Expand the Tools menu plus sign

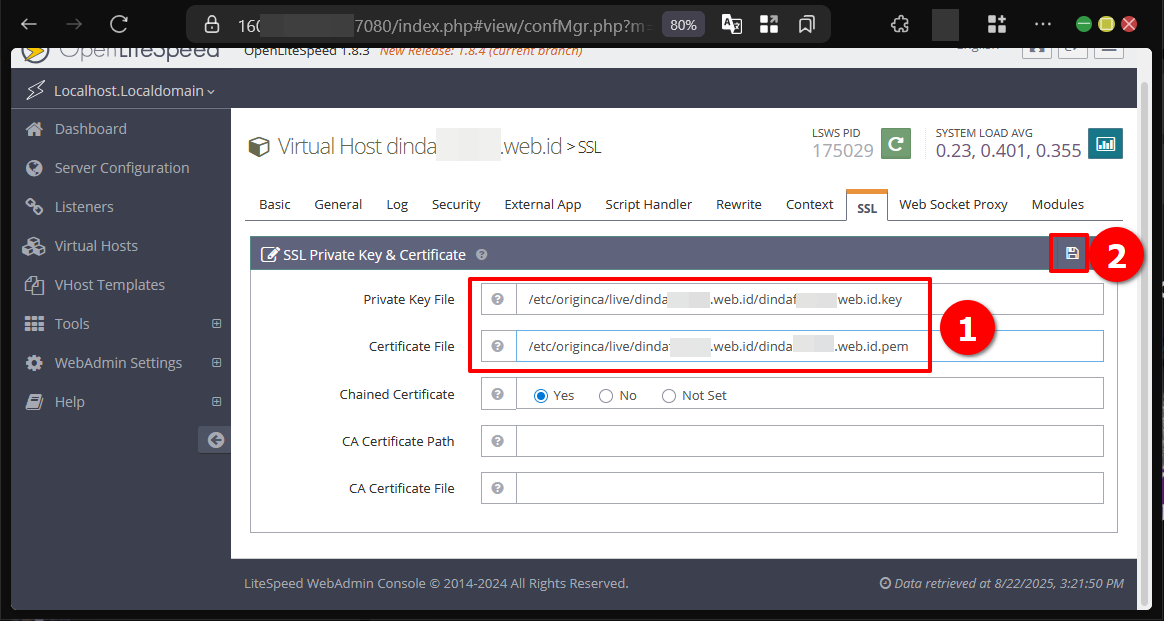pyautogui.click(x=217, y=323)
